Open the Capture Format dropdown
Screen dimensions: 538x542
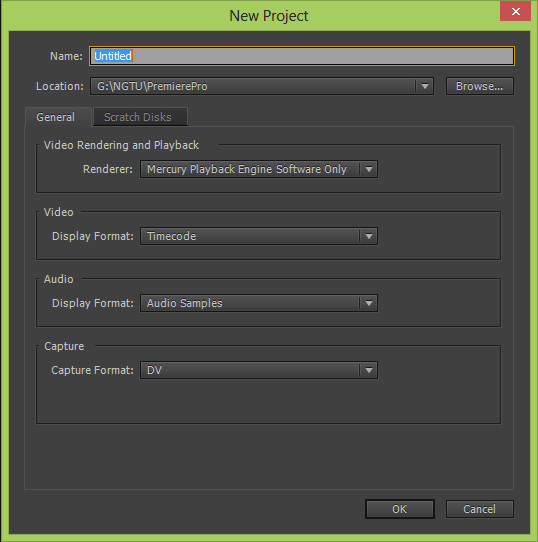click(x=259, y=370)
